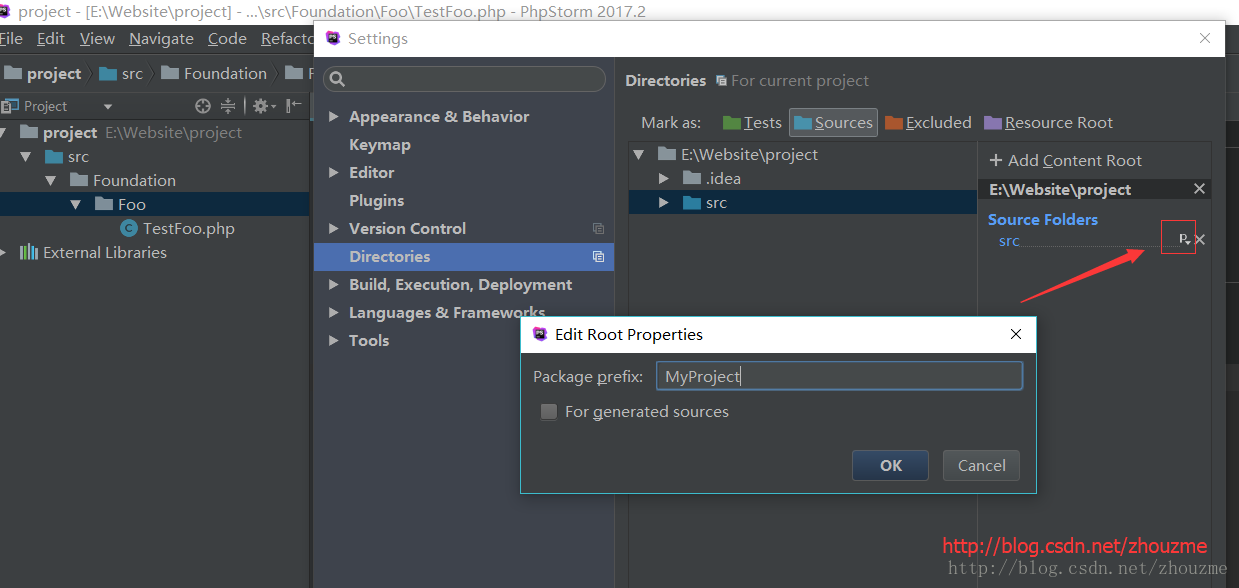Screen dimensions: 1239x588
Task: Mark selected folder as Tests
Action: (752, 122)
